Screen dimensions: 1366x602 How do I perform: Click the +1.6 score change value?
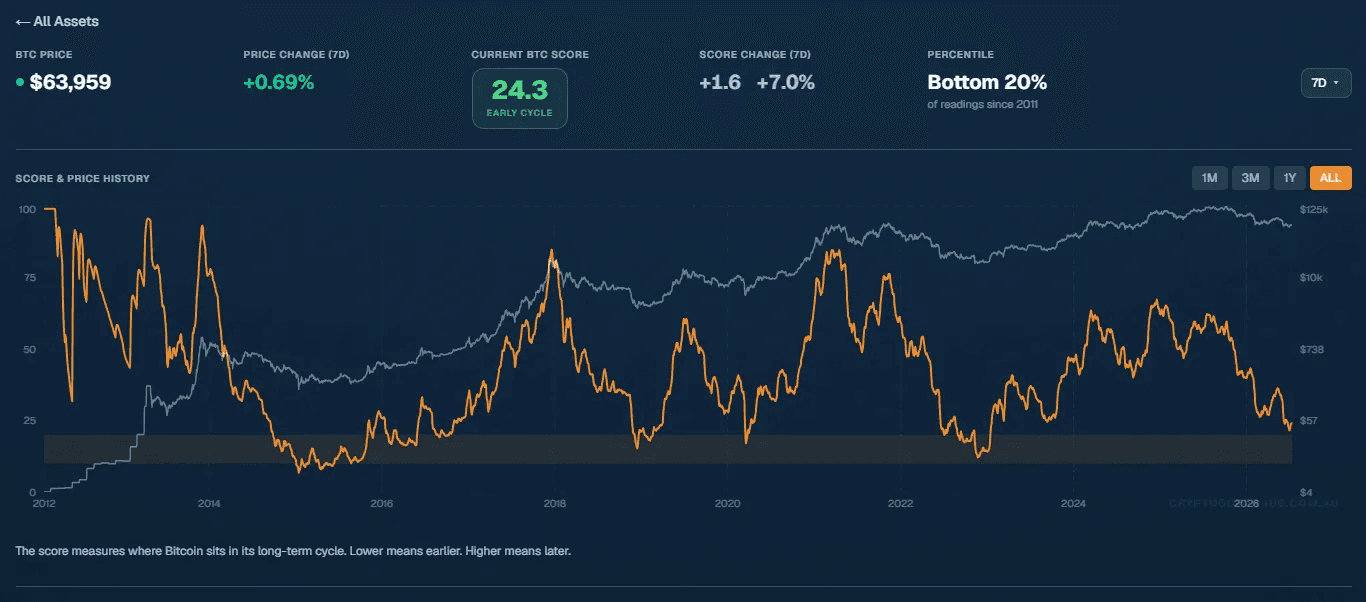coord(720,83)
